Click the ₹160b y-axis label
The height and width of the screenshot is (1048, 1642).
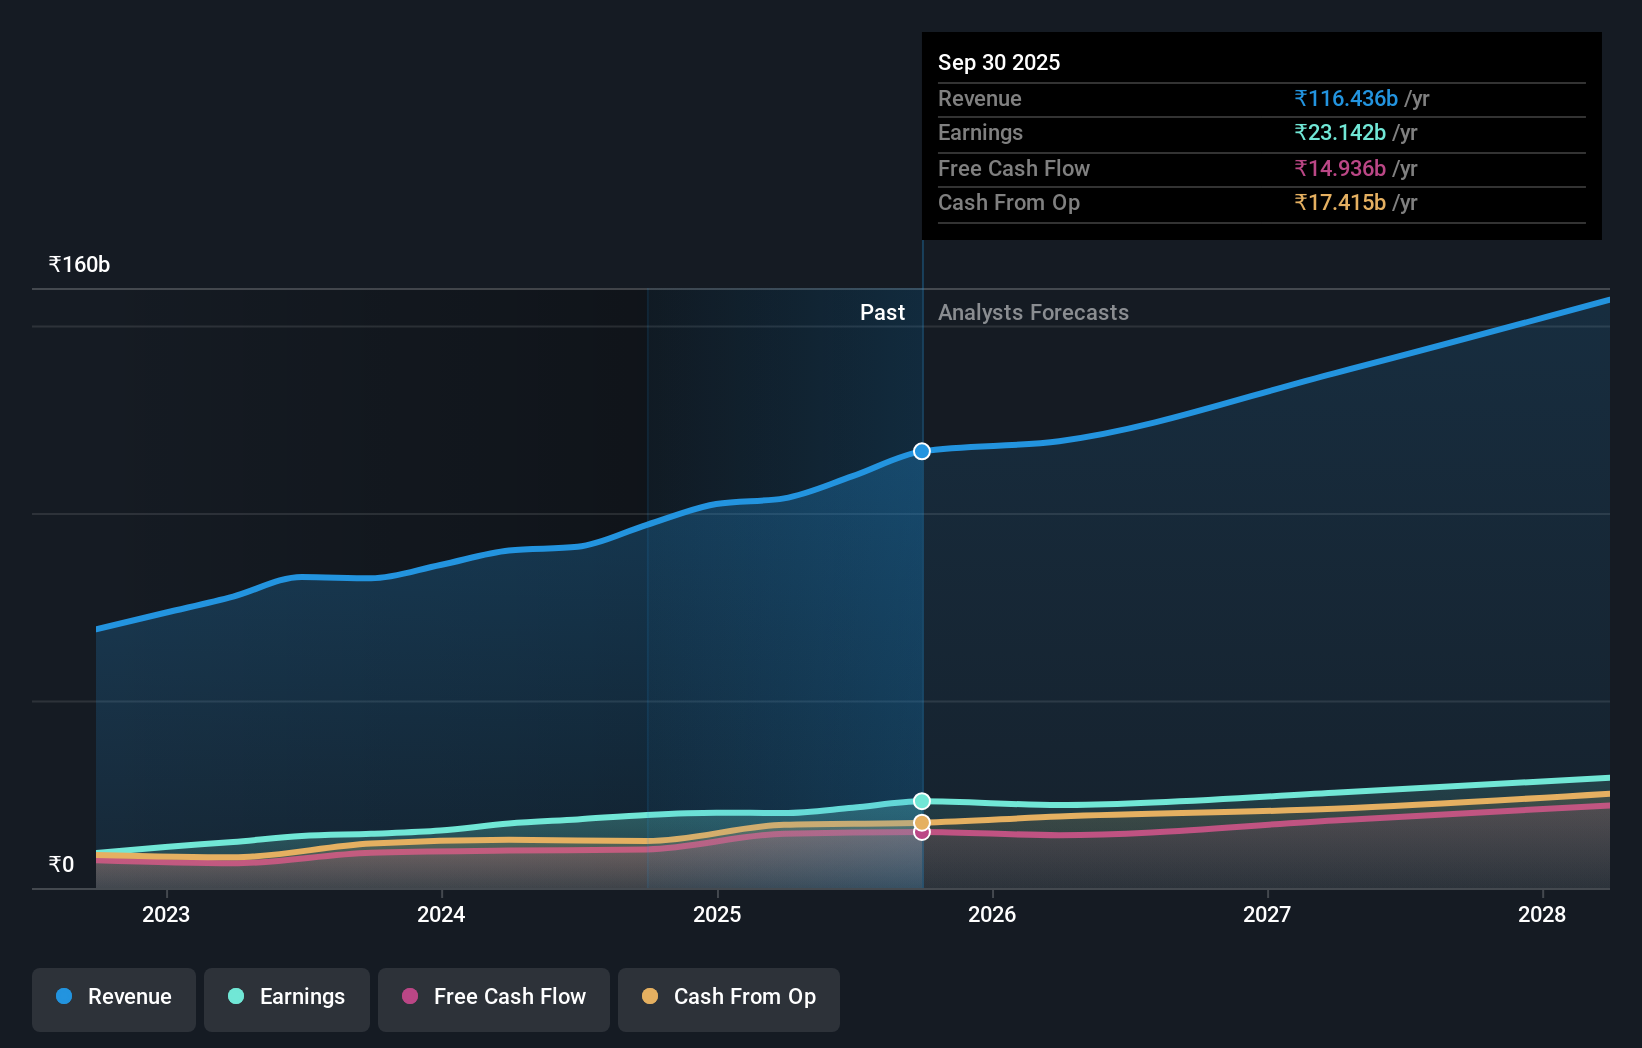[78, 263]
